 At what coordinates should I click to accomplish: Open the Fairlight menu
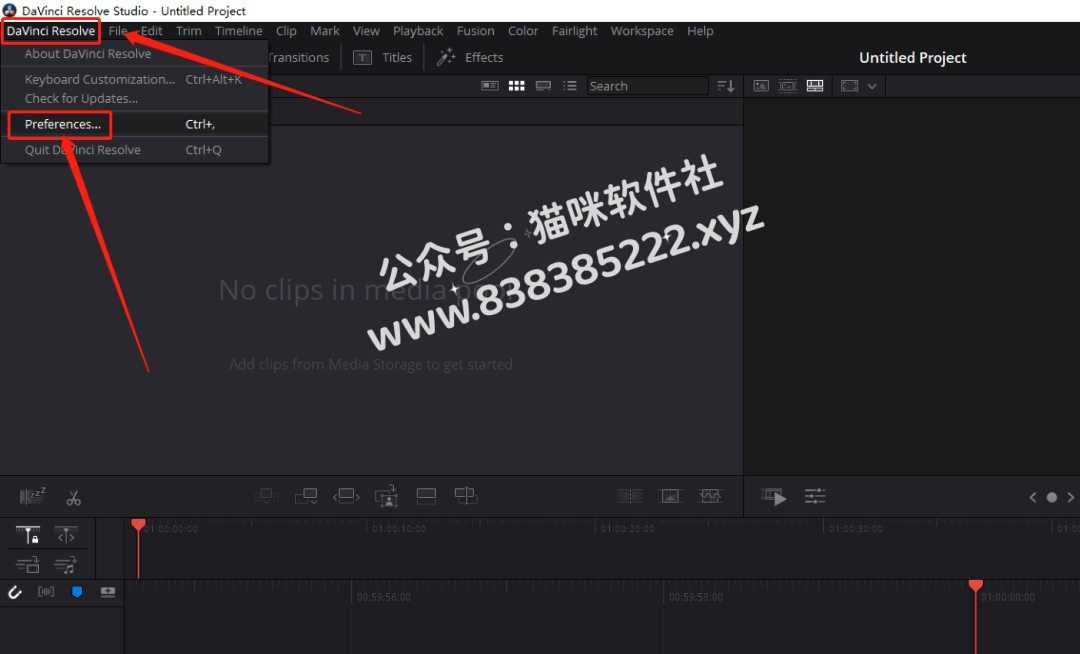pos(574,31)
